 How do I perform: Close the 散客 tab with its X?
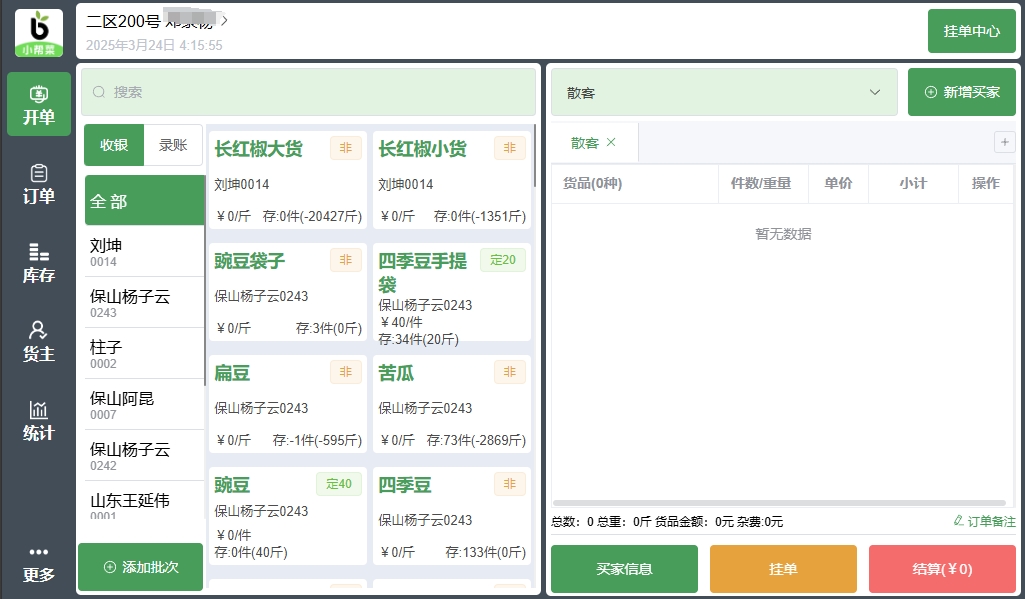611,142
